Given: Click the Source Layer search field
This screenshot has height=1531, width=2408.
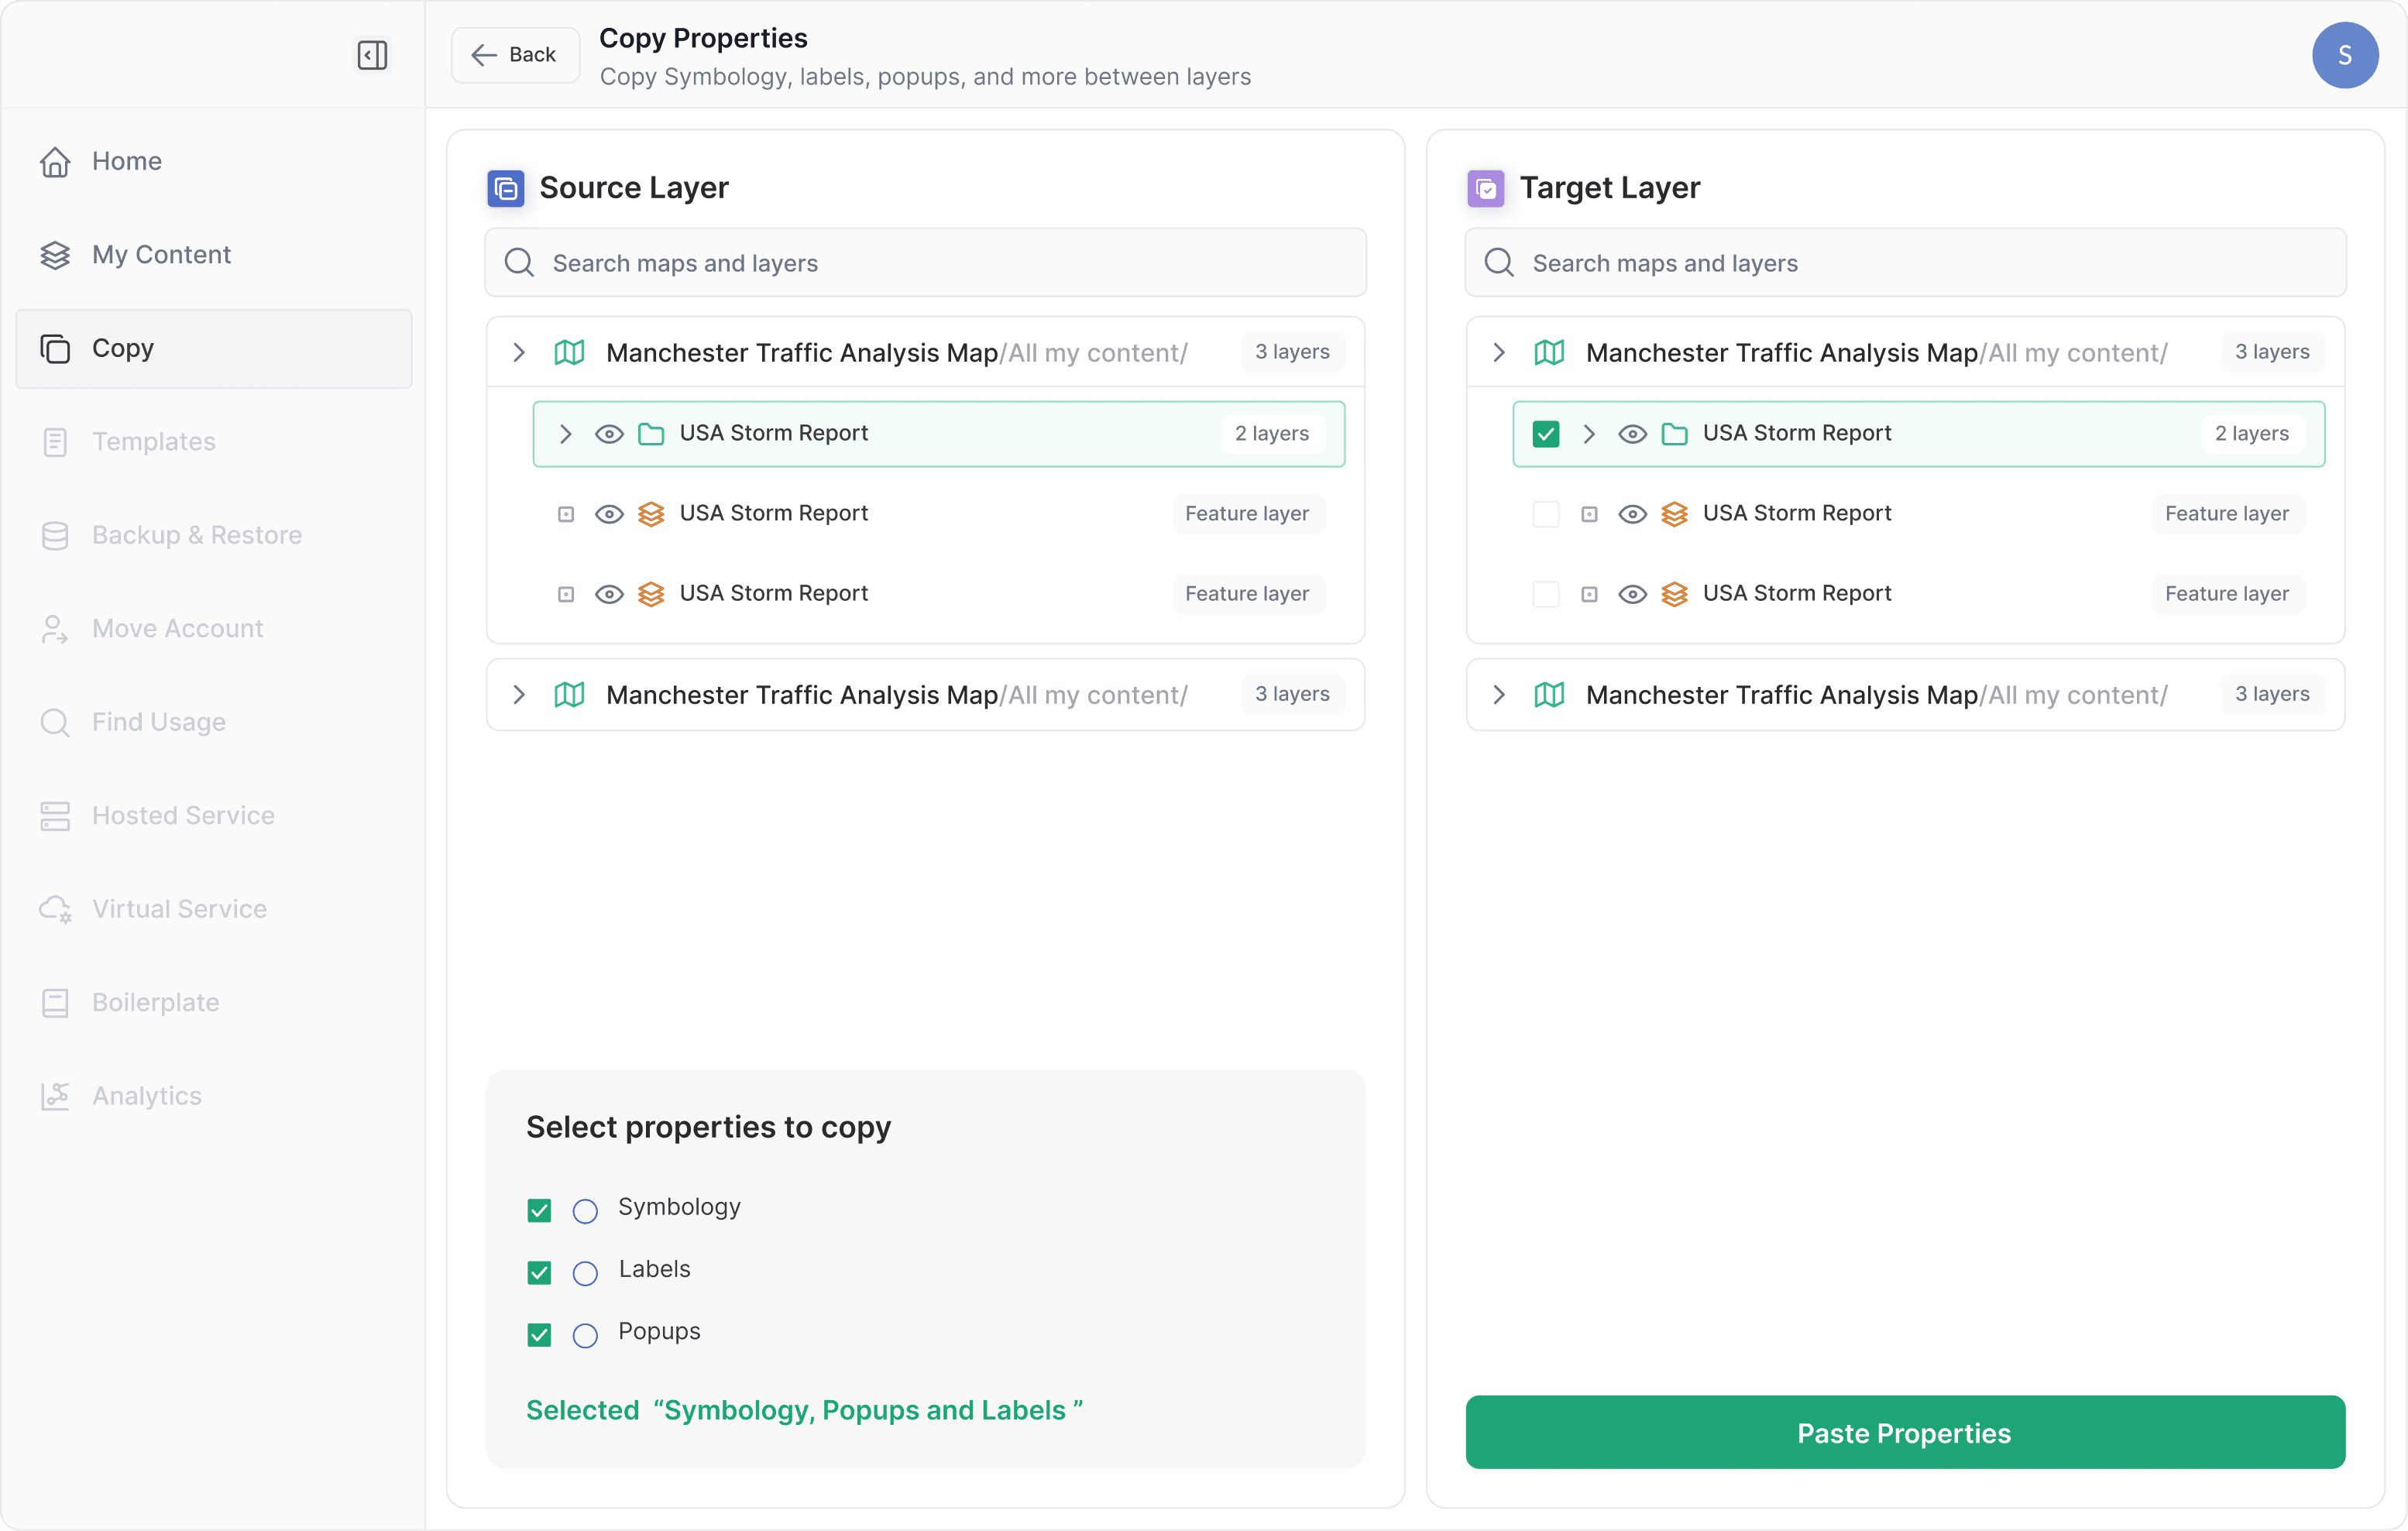Looking at the screenshot, I should tap(925, 263).
